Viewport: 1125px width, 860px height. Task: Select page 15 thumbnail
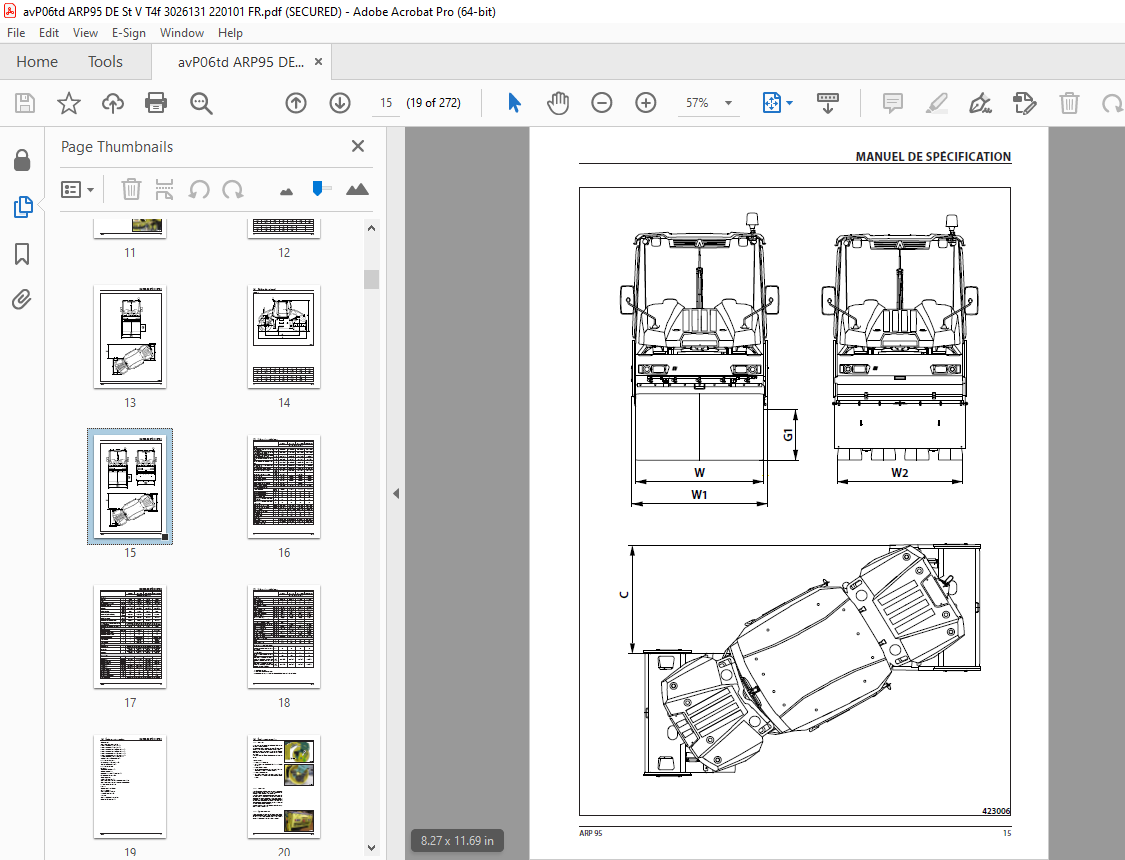tap(130, 487)
